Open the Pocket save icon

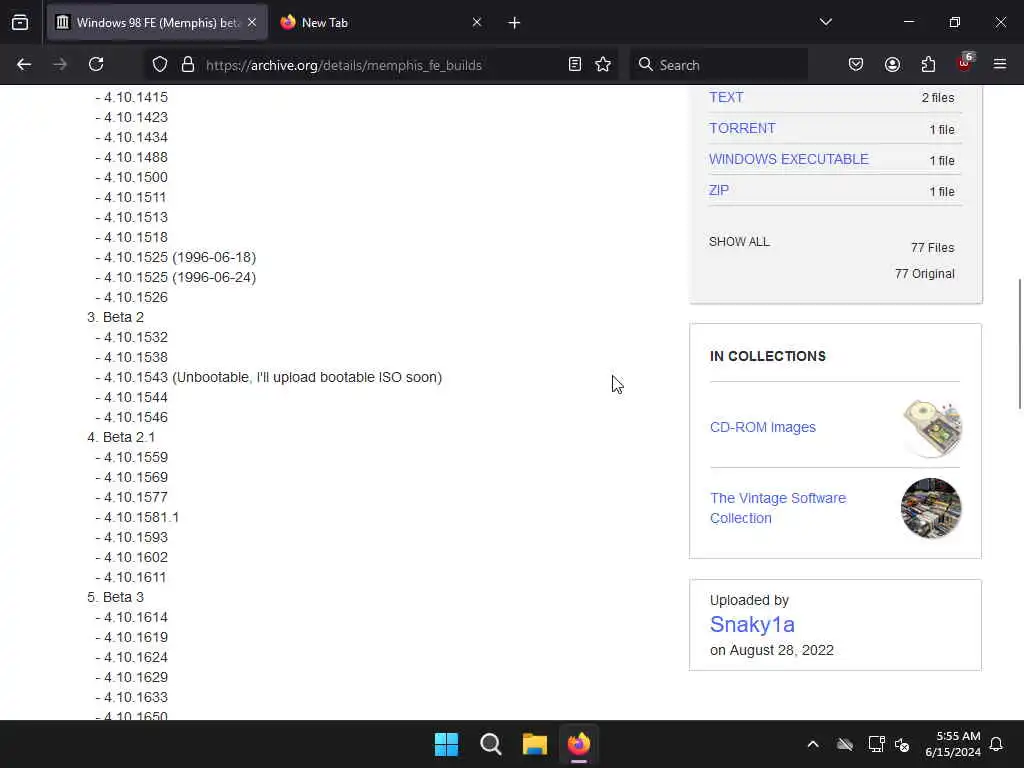coord(856,64)
